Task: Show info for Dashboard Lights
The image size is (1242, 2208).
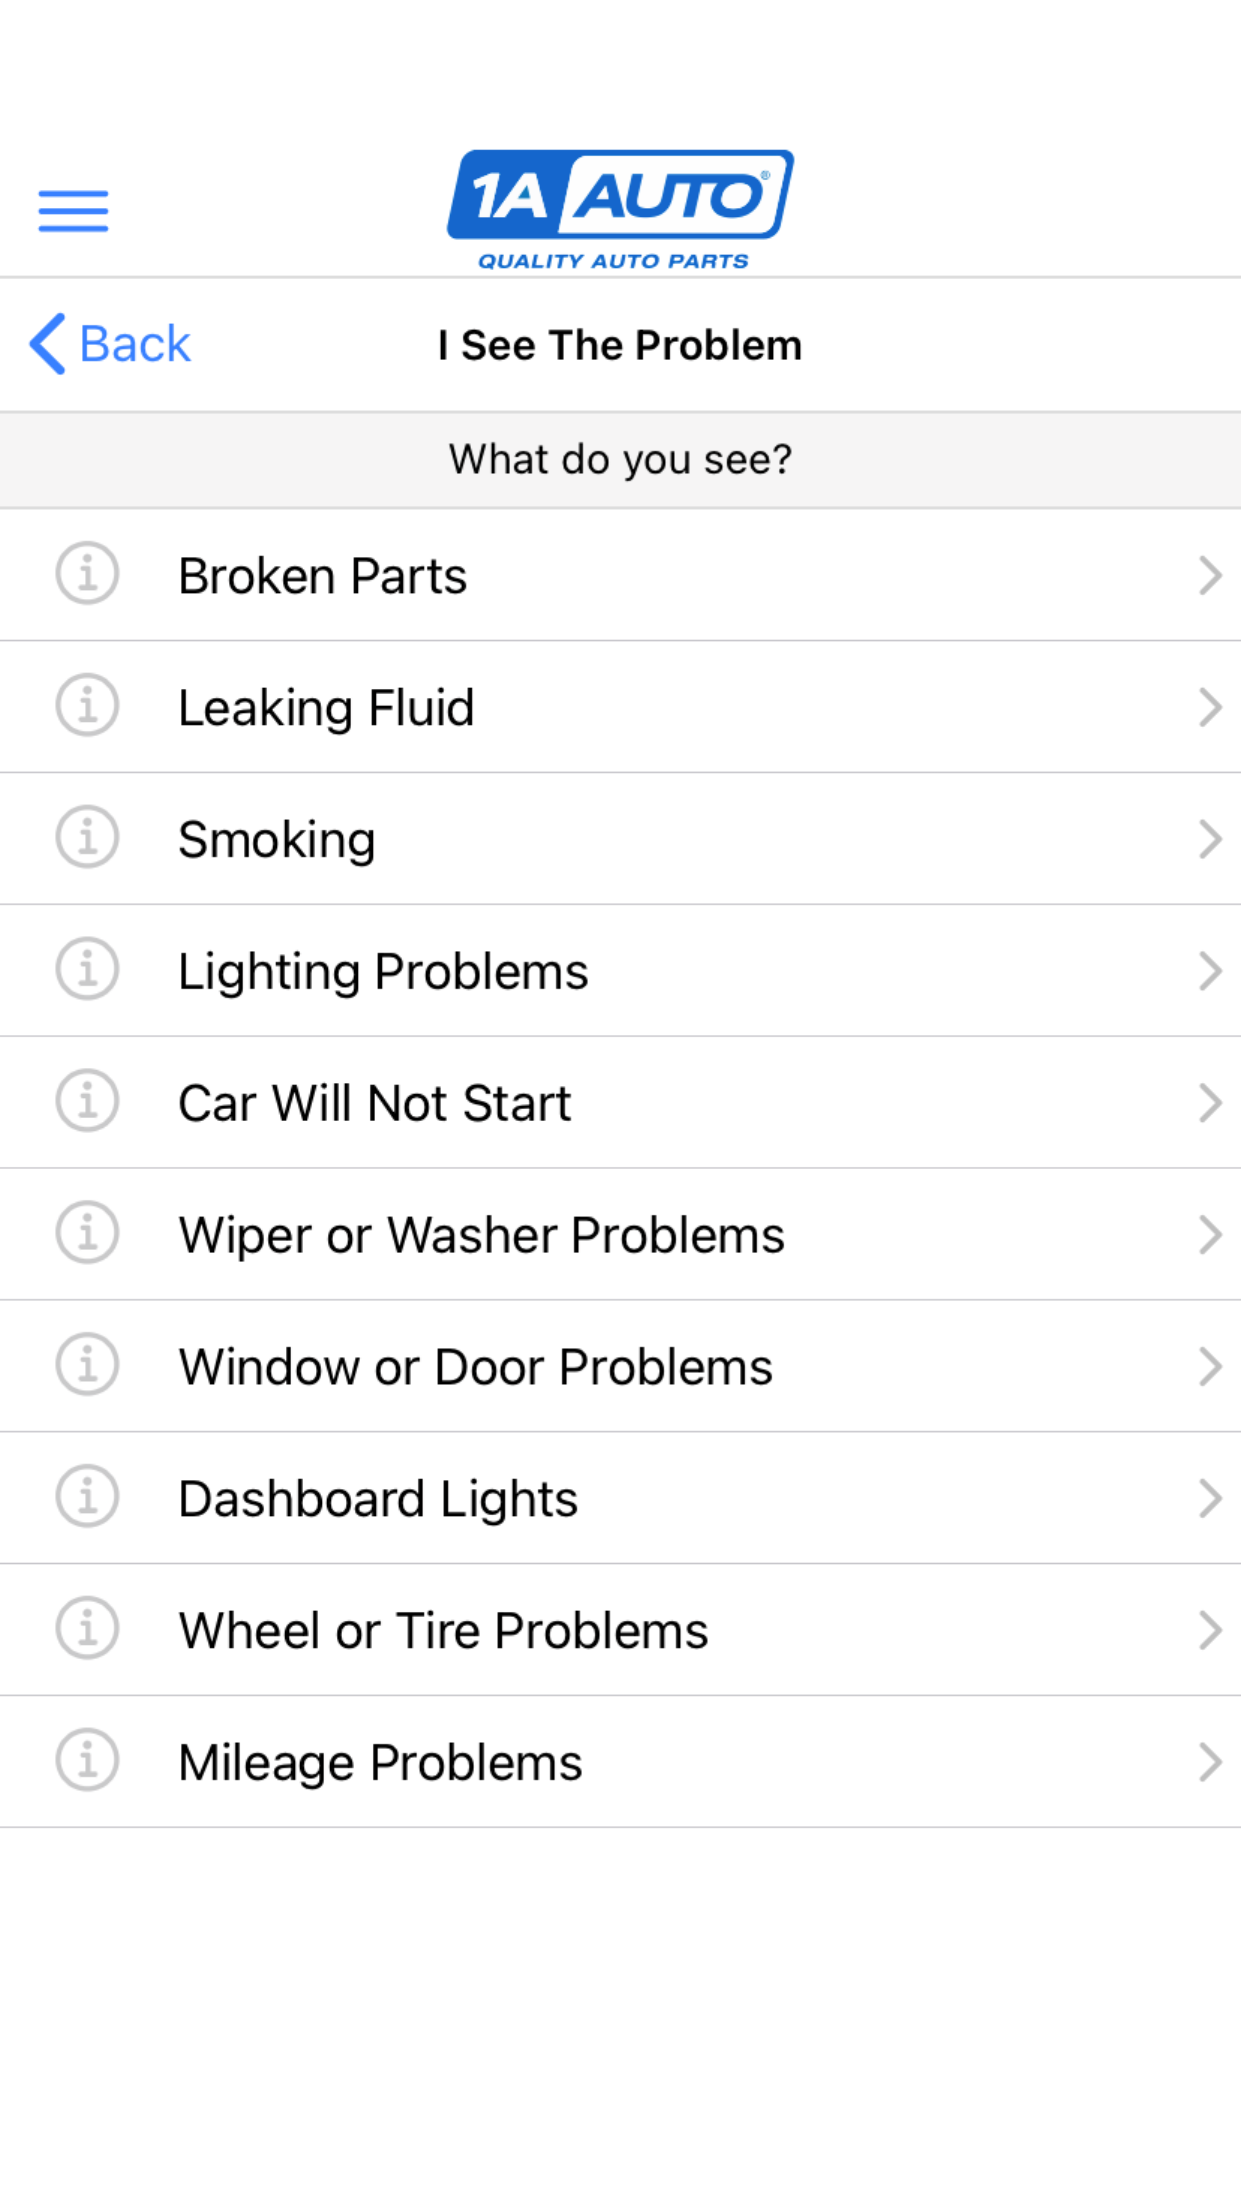Action: coord(87,1497)
